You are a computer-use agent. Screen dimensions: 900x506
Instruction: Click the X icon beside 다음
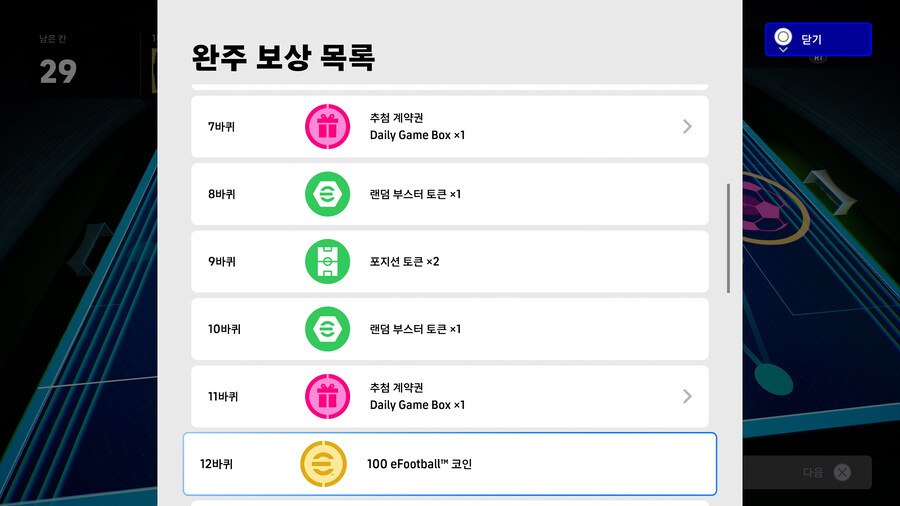coord(843,473)
